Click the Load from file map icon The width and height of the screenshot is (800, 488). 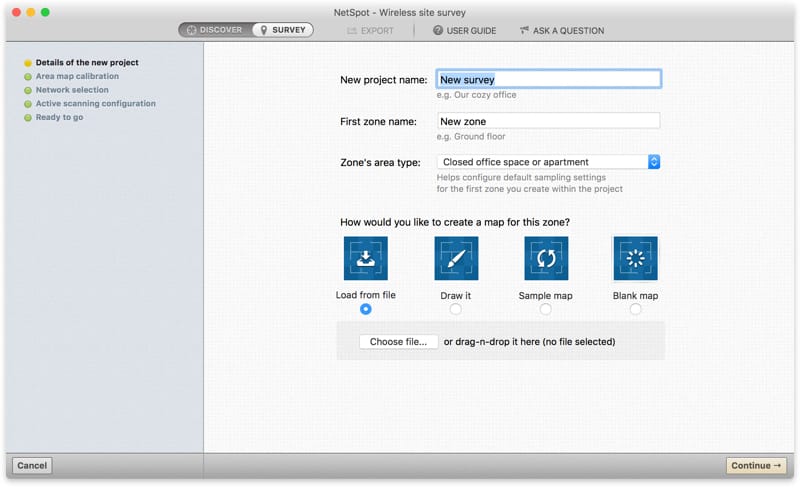click(365, 258)
